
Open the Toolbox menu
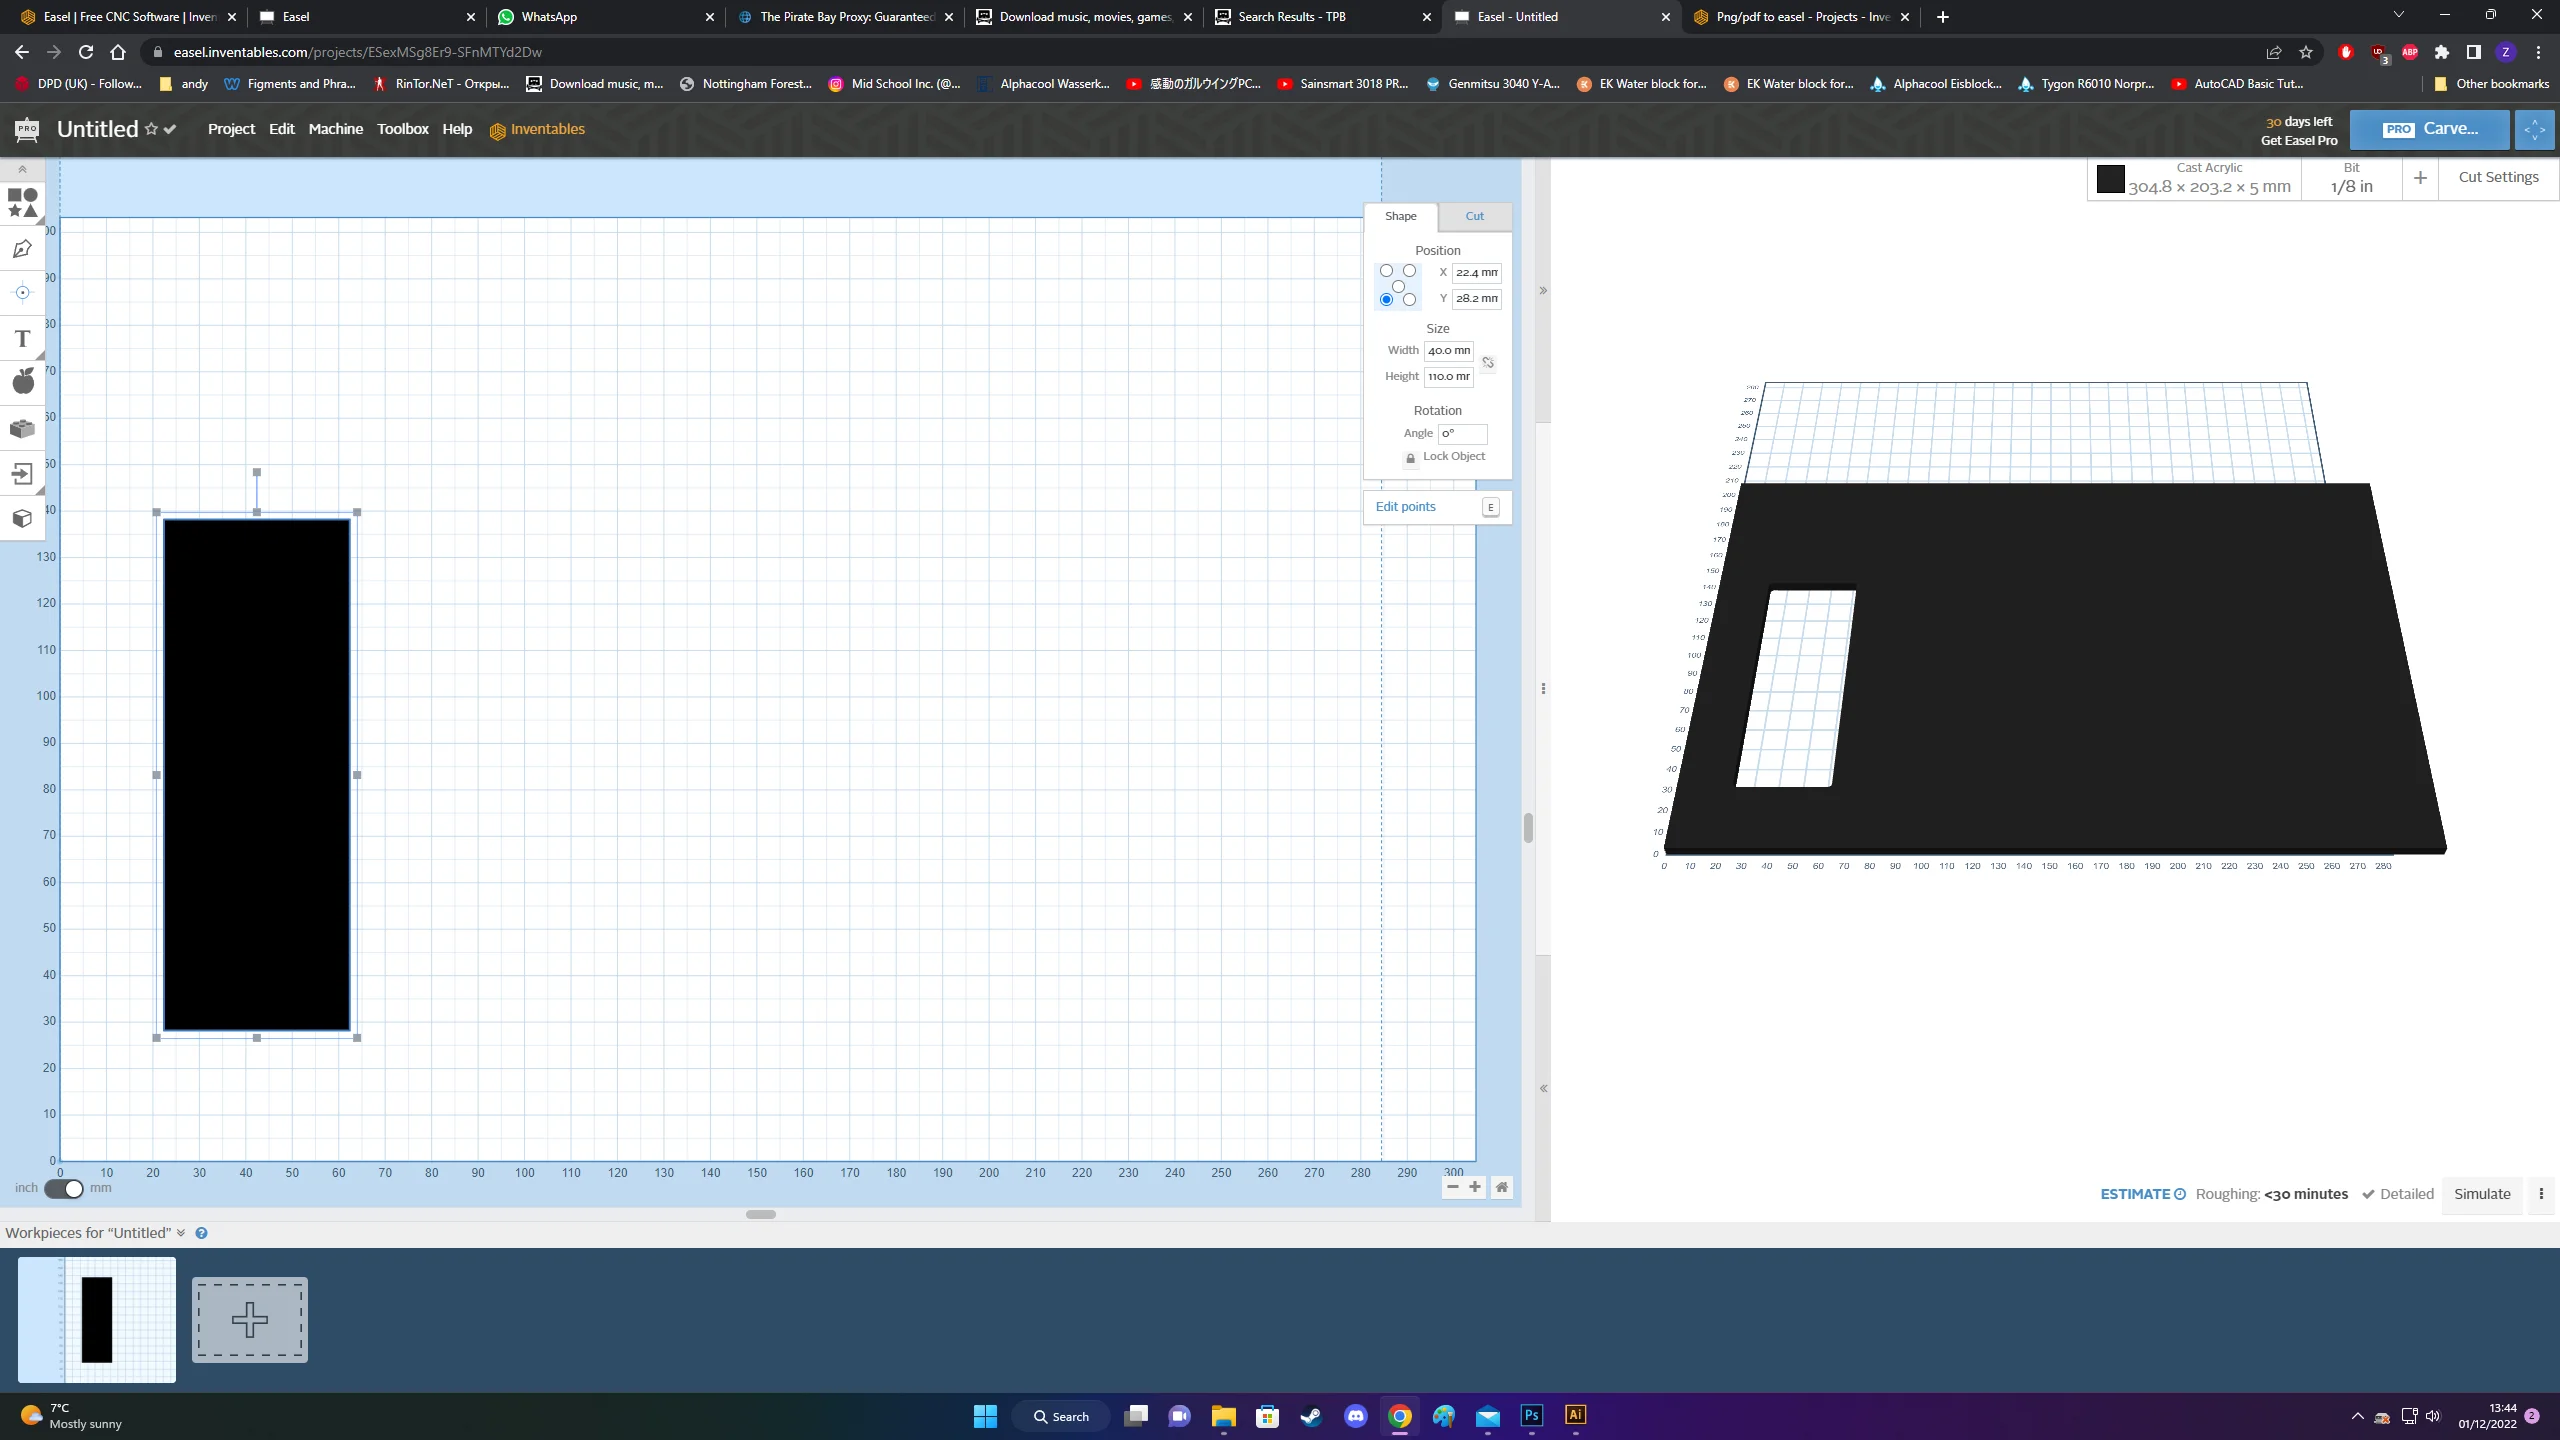[402, 129]
